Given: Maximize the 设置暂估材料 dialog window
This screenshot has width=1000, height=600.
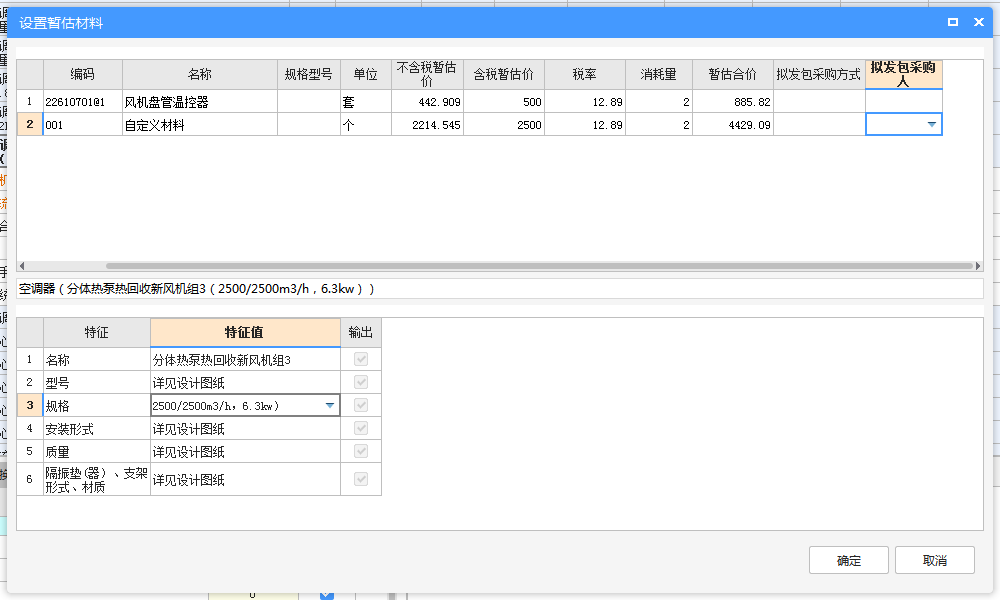Looking at the screenshot, I should [x=953, y=22].
